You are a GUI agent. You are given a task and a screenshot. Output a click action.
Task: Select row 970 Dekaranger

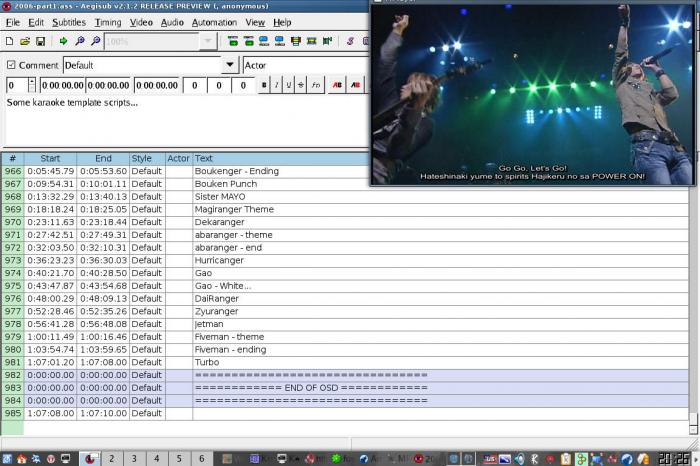(345, 222)
